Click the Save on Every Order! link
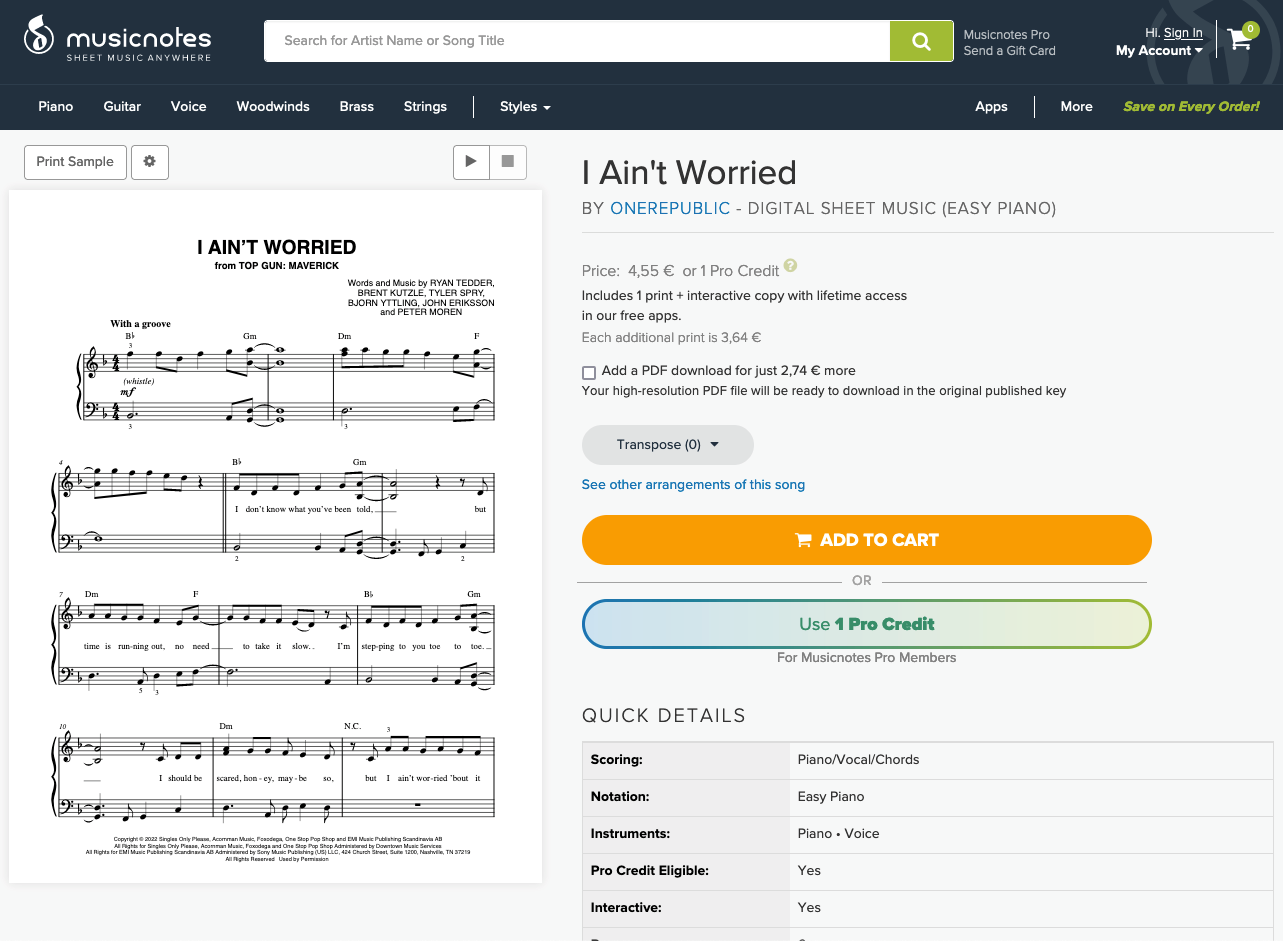 [x=1191, y=107]
